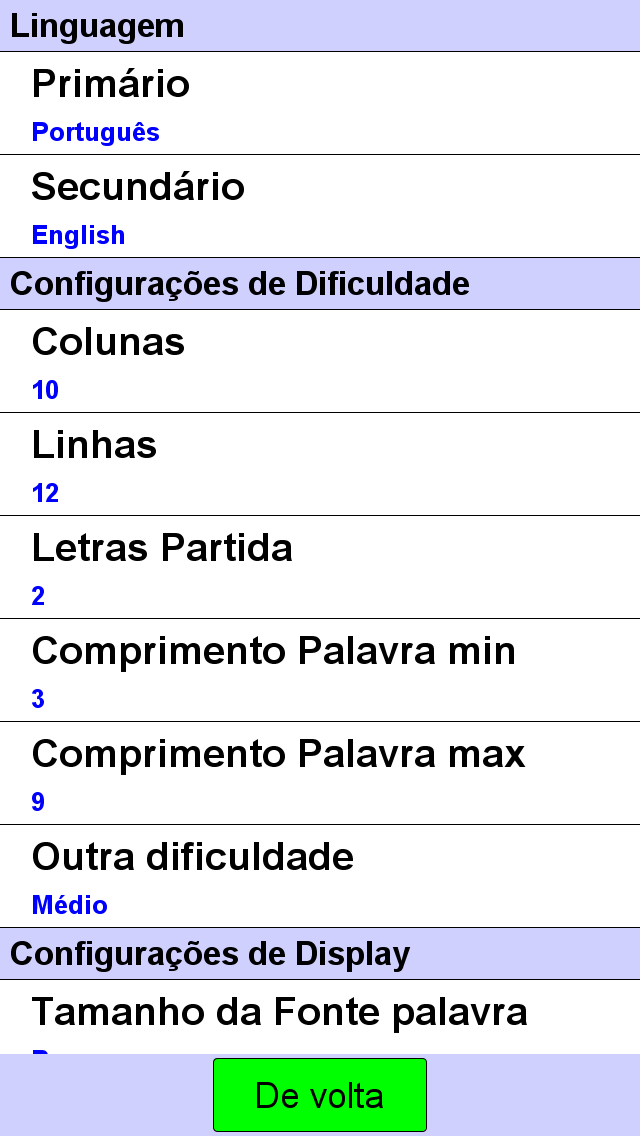Click the value 10 under Colunas
This screenshot has width=640, height=1136.
(45, 390)
